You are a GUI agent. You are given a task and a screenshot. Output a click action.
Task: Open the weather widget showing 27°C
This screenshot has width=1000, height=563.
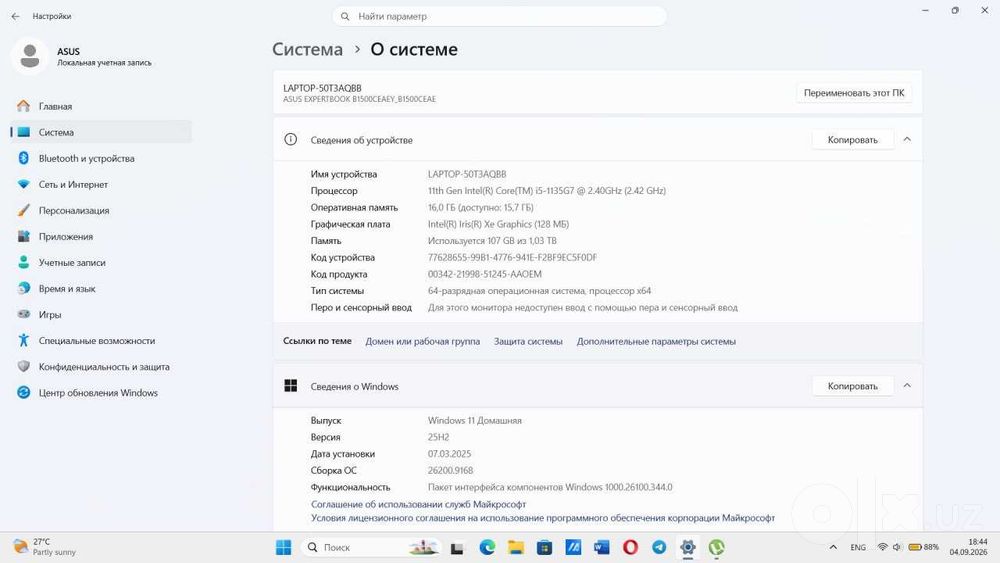click(45, 547)
